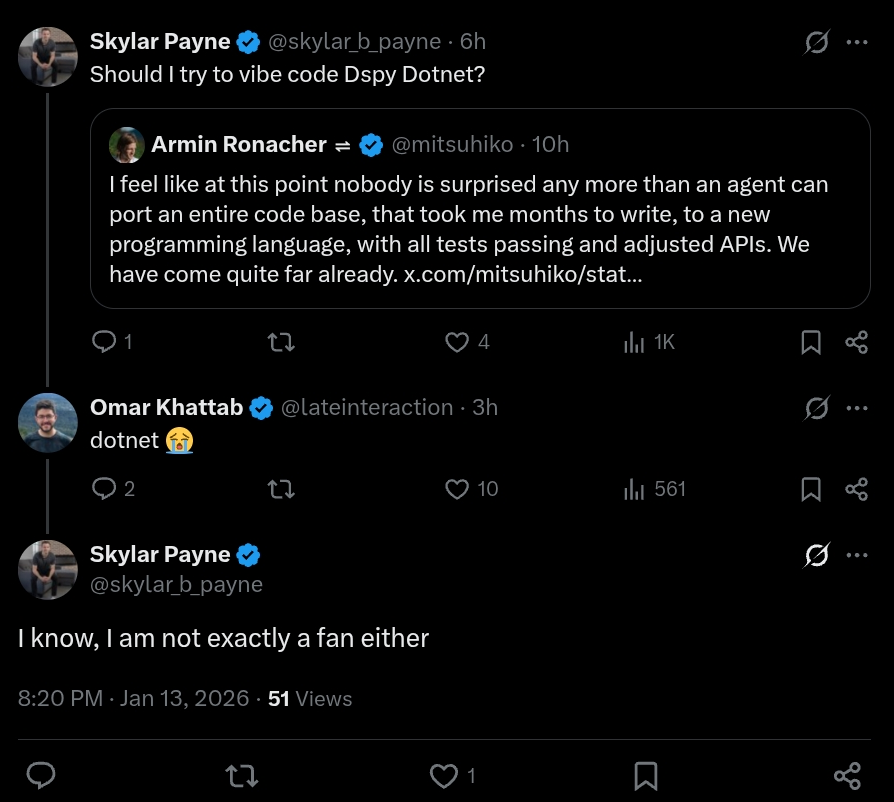The width and height of the screenshot is (894, 802).
Task: Open more options on the main tweet
Action: point(857,555)
